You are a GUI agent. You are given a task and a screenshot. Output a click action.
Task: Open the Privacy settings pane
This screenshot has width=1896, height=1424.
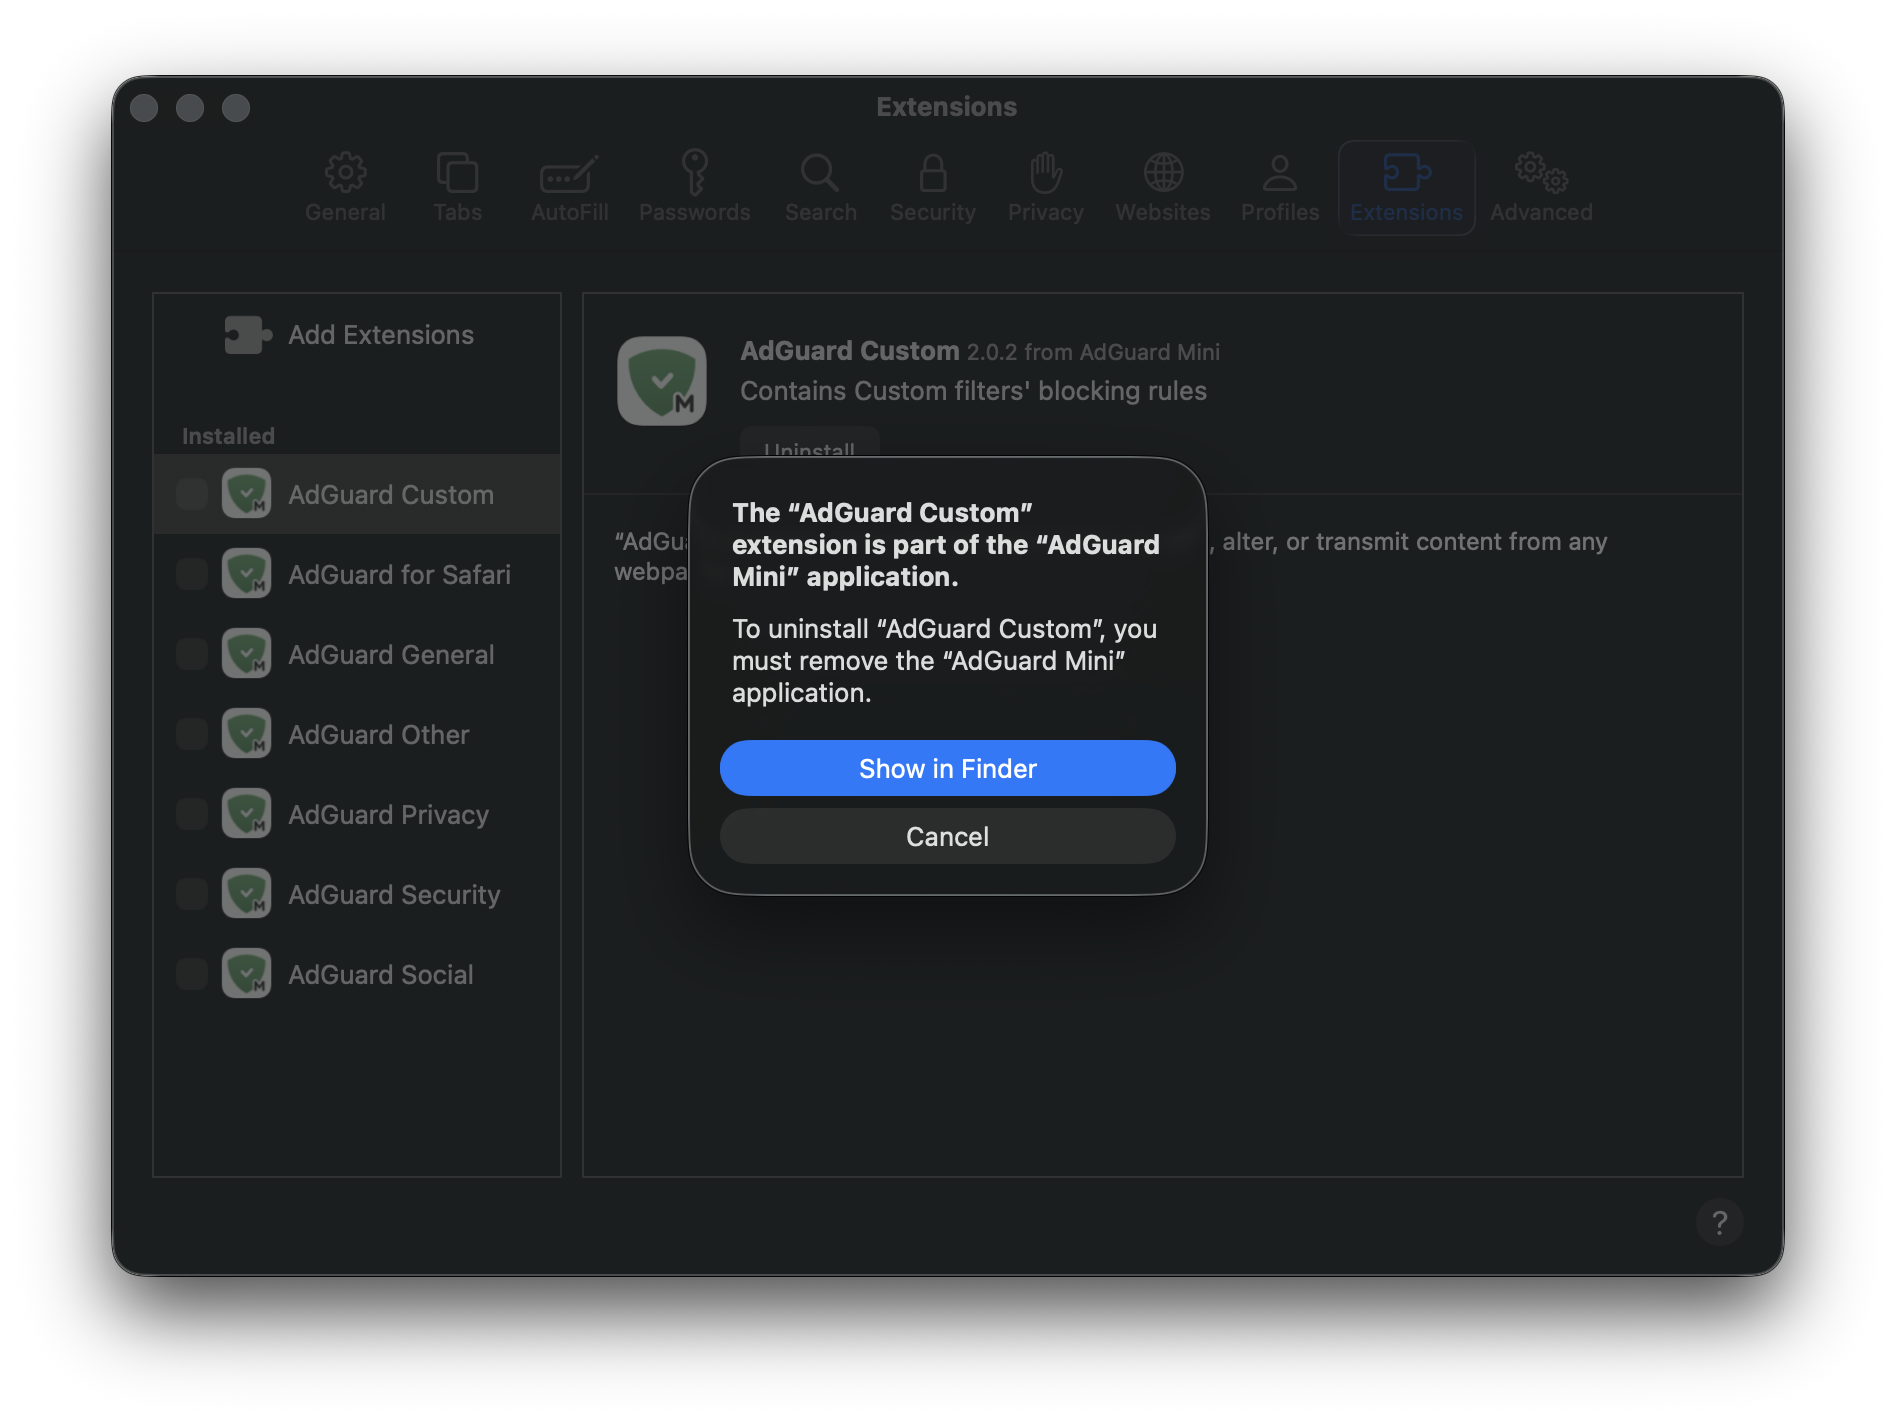click(x=1045, y=187)
